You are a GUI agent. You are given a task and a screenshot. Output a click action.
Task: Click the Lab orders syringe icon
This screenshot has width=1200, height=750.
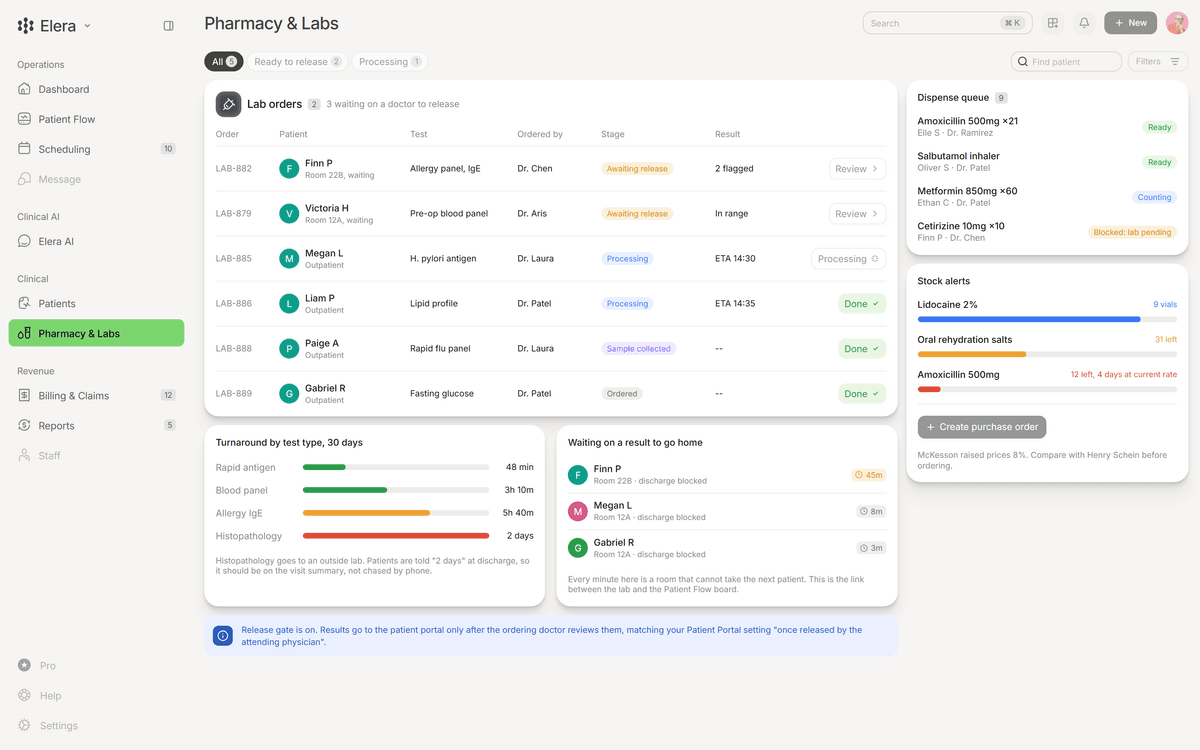(228, 104)
